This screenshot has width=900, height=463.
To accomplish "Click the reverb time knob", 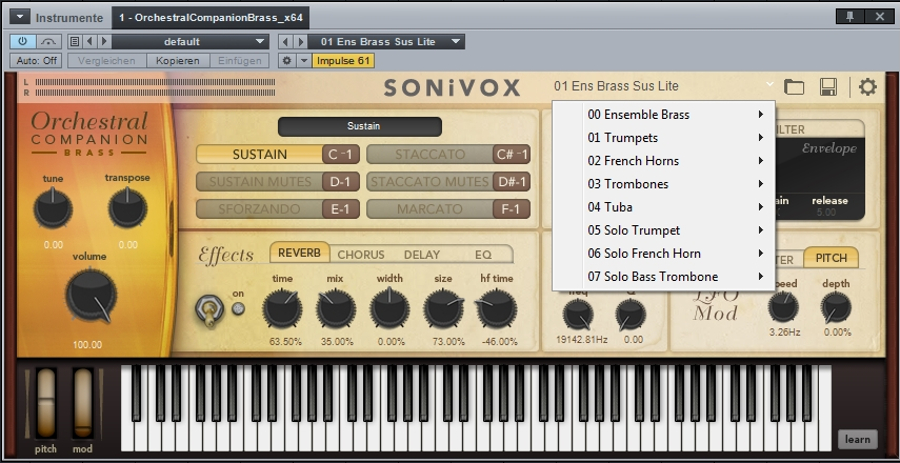I will coord(282,309).
